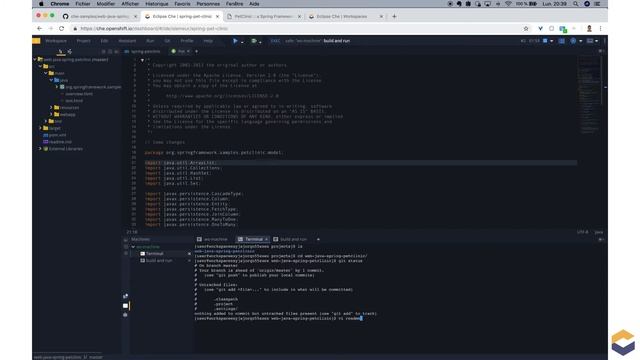Image resolution: width=640 pixels, height=360 pixels.
Task: Click the spring-petclinic editor tab
Action: coord(142,51)
